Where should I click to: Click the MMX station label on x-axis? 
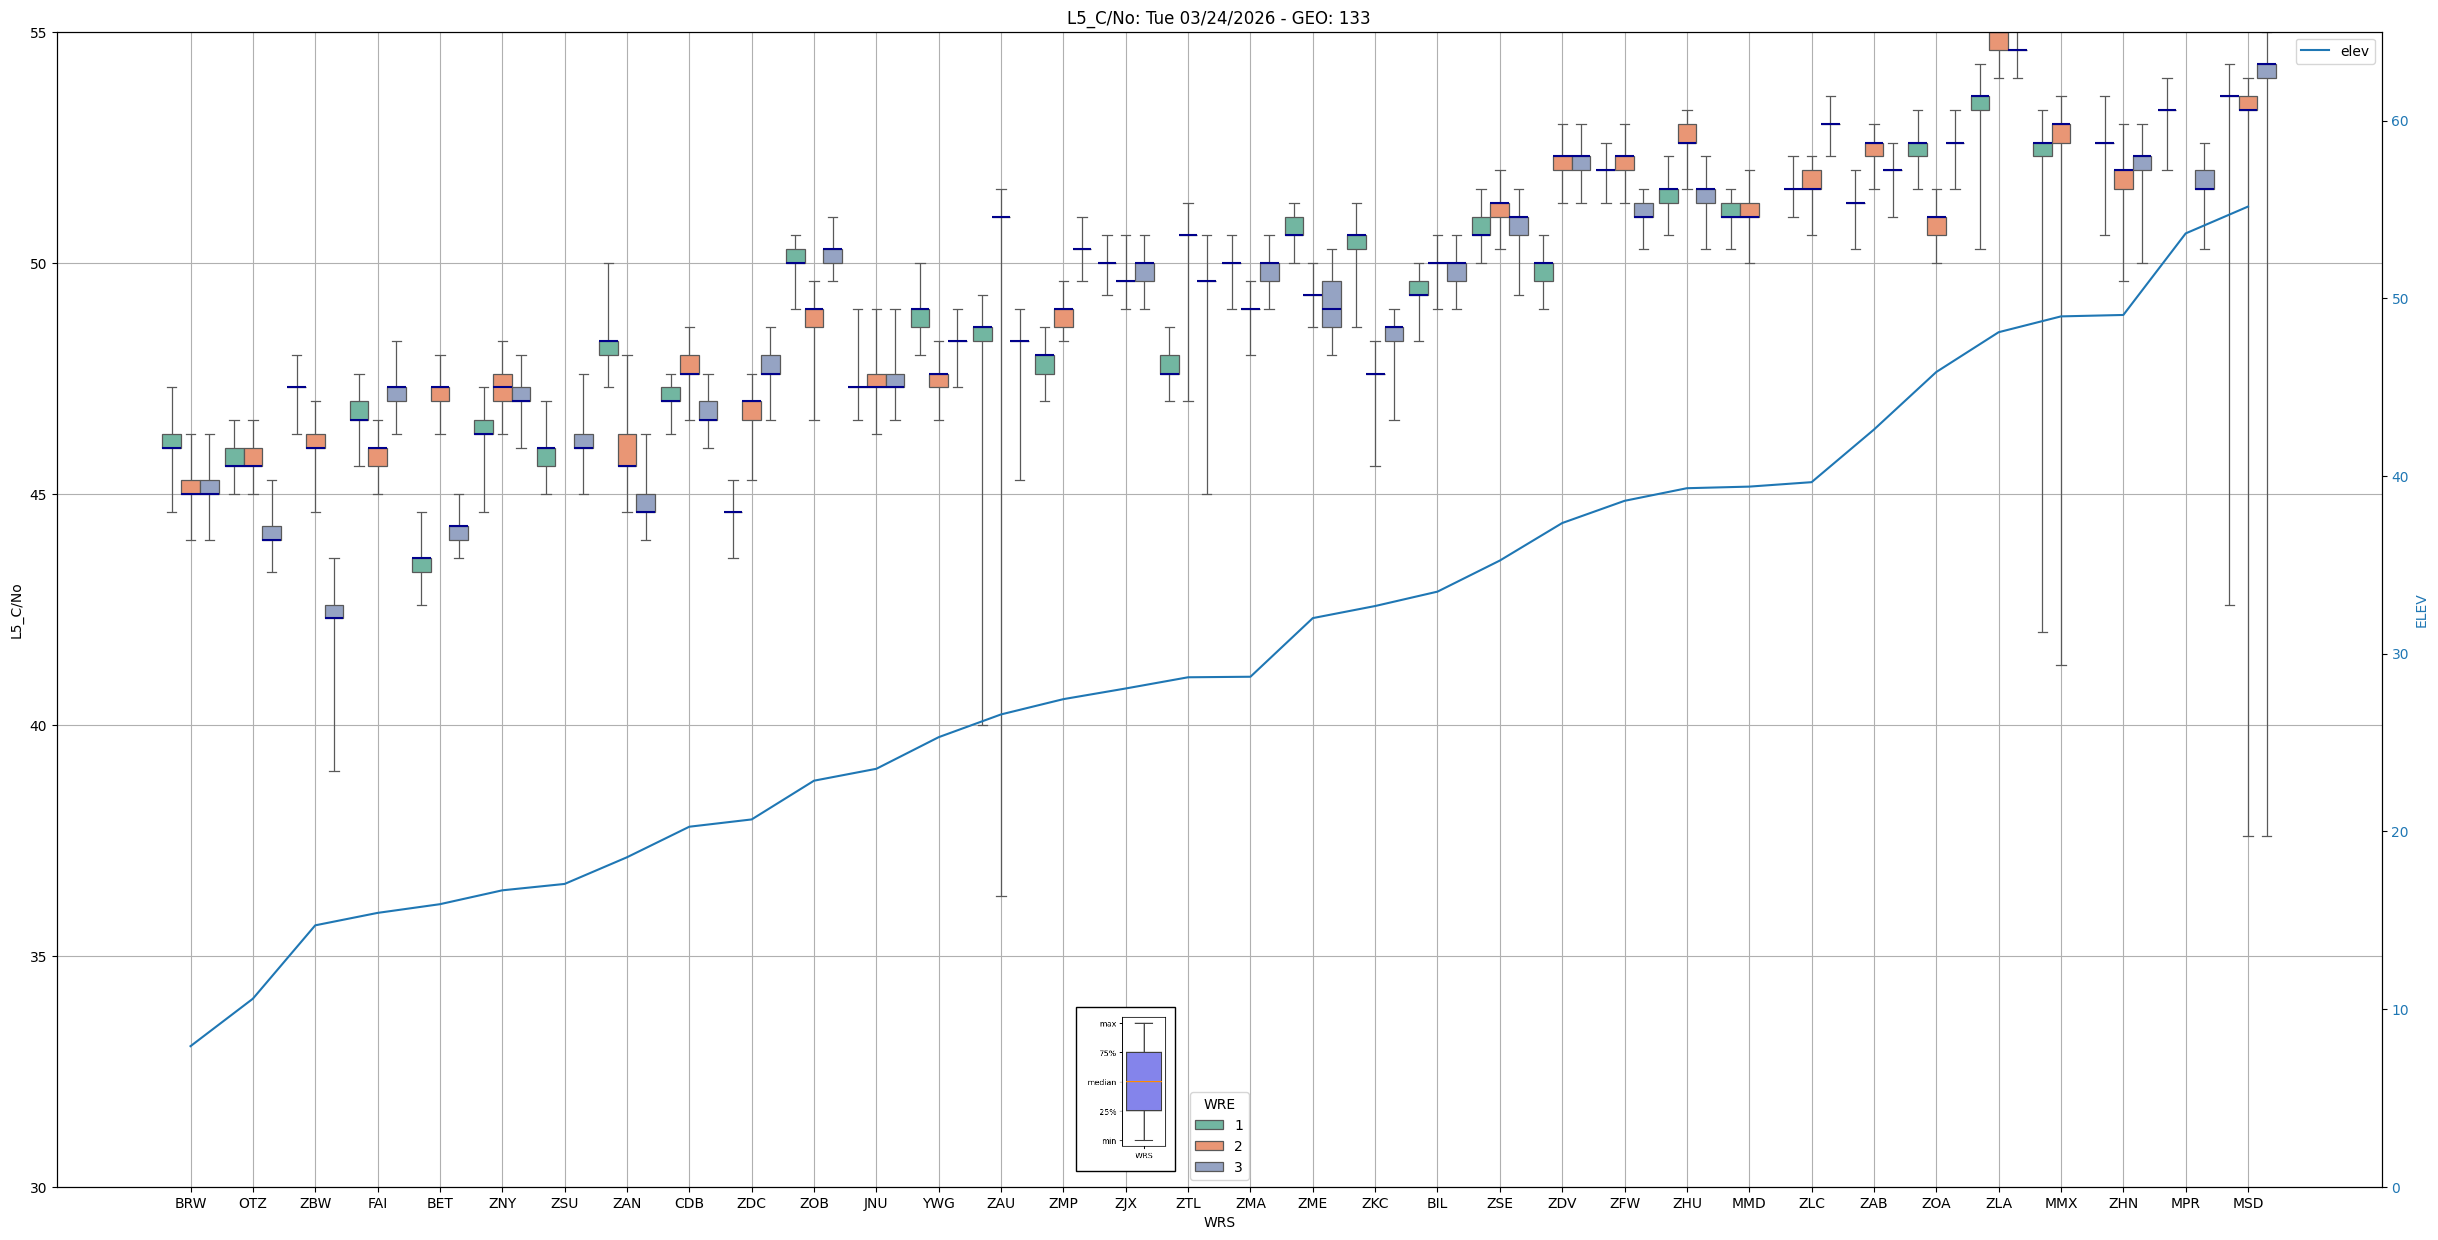[2060, 1203]
